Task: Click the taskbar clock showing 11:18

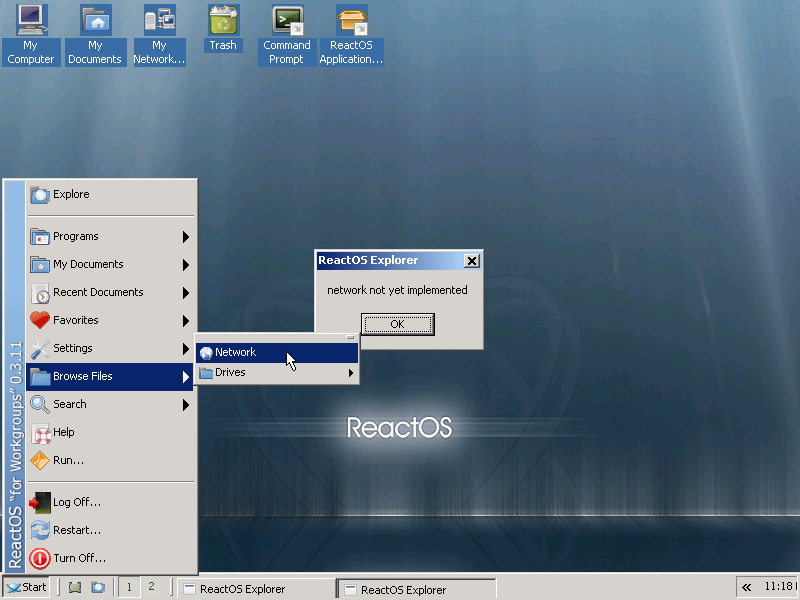Action: [779, 587]
